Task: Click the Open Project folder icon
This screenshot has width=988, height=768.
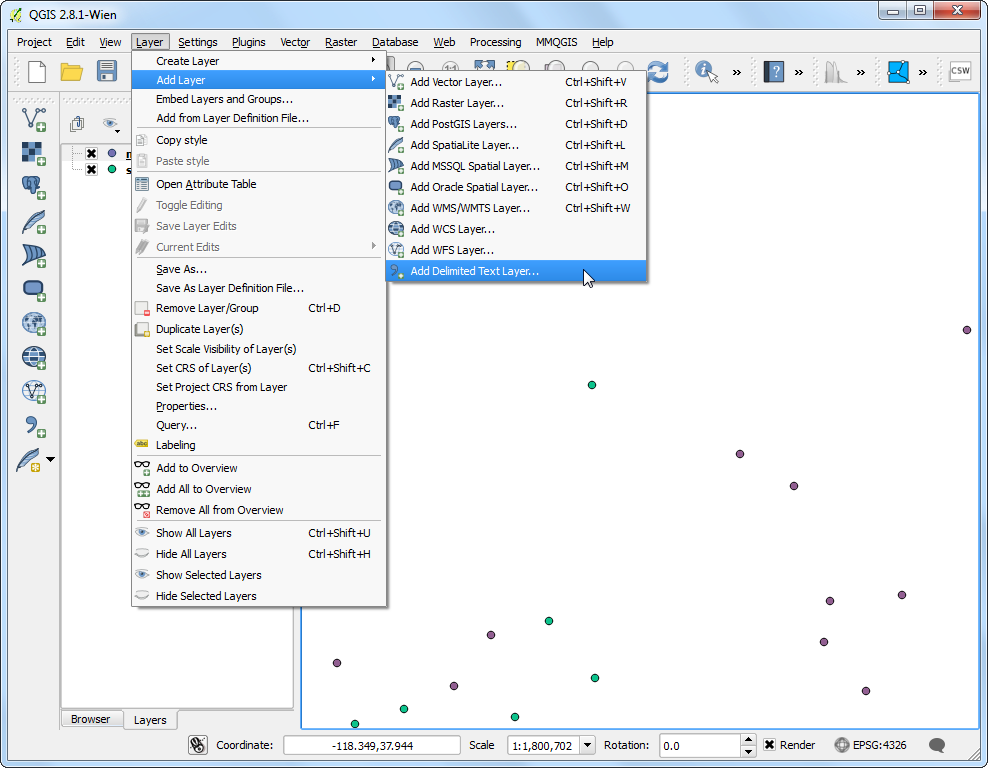Action: coord(72,72)
